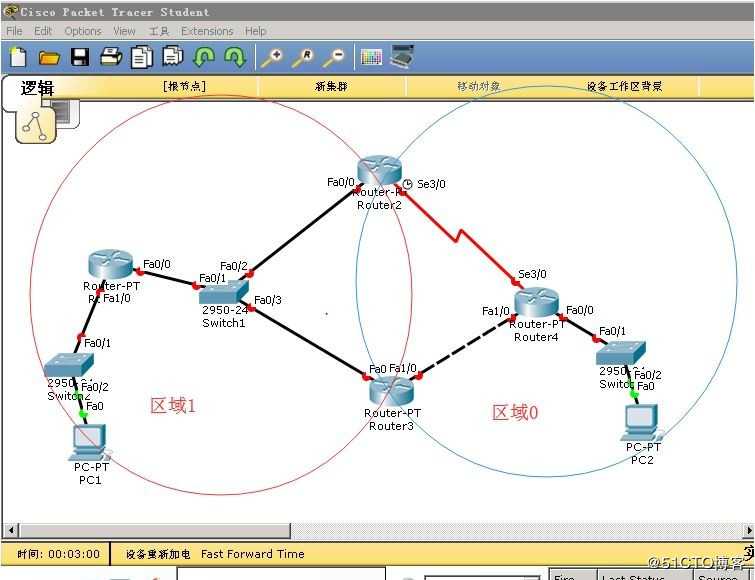
Task: Click the 时间: 00:03:00 status display
Action: pos(59,554)
